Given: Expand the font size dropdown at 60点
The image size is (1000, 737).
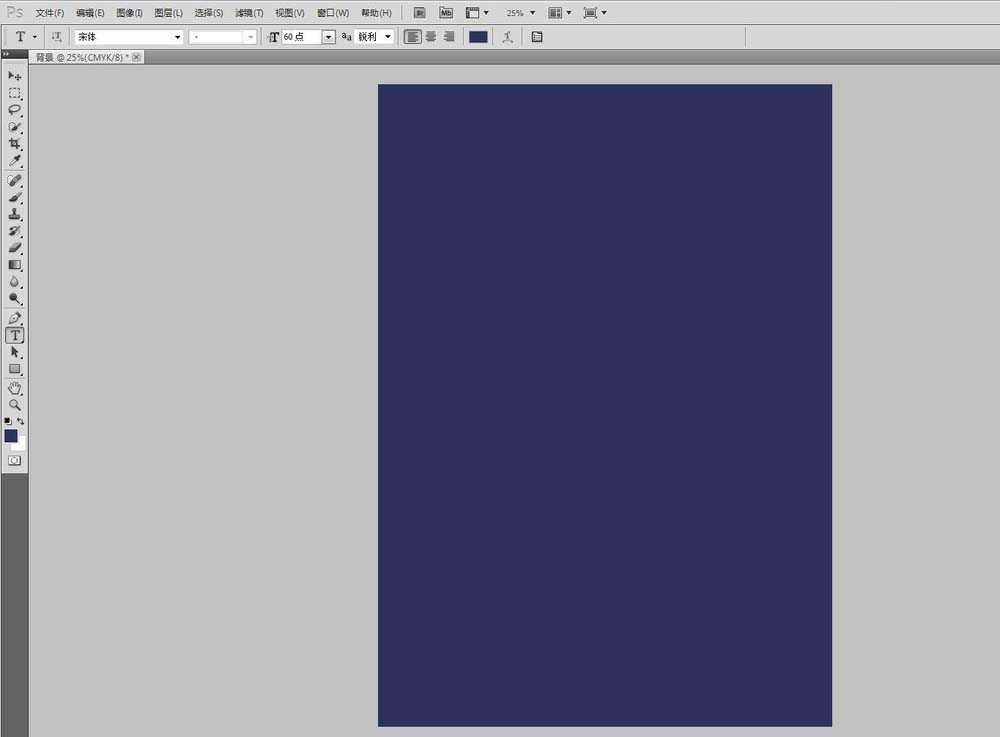Looking at the screenshot, I should pyautogui.click(x=328, y=37).
